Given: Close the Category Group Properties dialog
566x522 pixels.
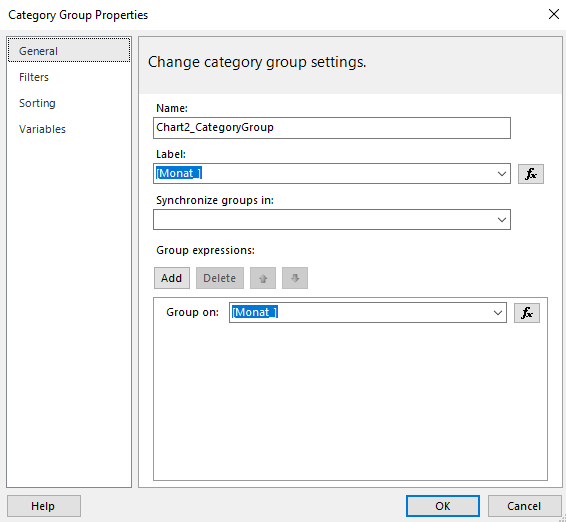Looking at the screenshot, I should [554, 14].
